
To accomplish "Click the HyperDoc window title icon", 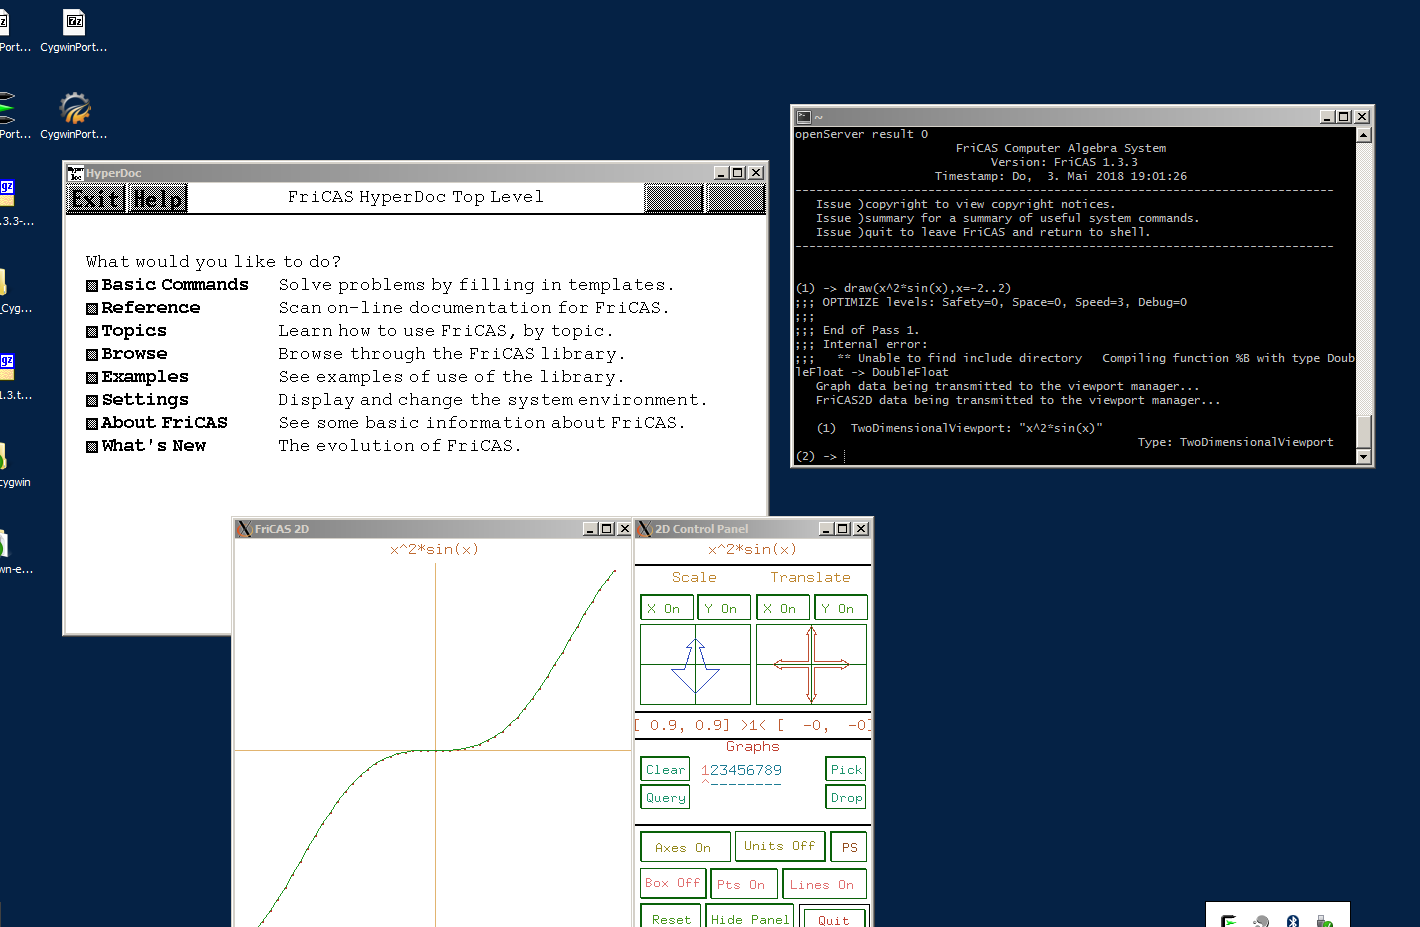I will click(x=76, y=173).
